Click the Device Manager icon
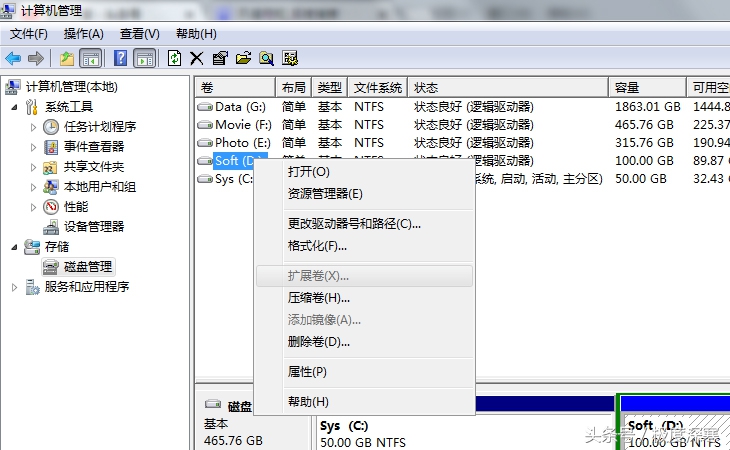Viewport: 730px width, 450px height. coord(51,227)
